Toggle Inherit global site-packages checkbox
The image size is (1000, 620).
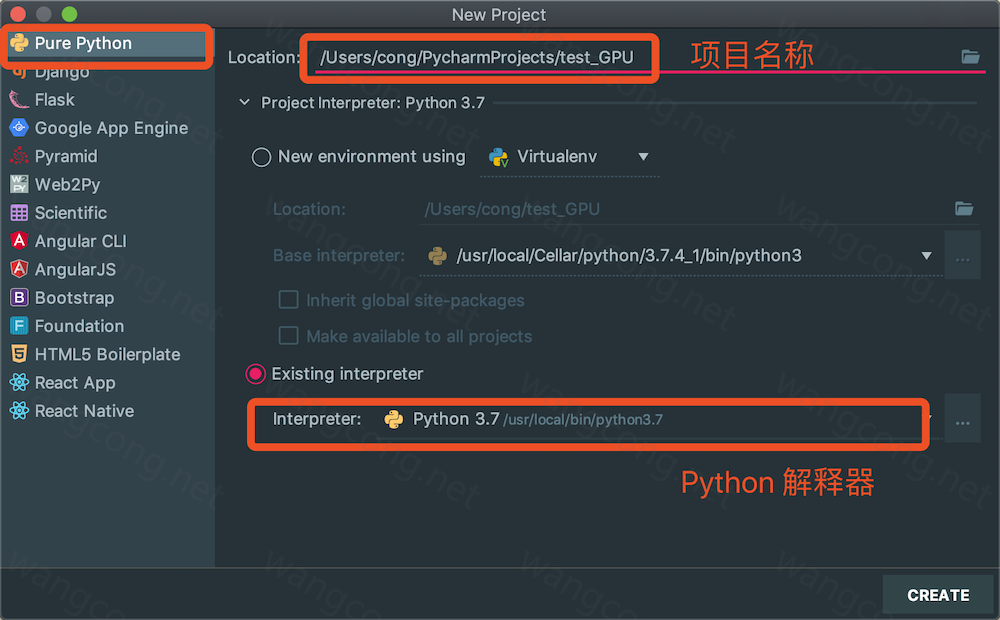point(288,300)
